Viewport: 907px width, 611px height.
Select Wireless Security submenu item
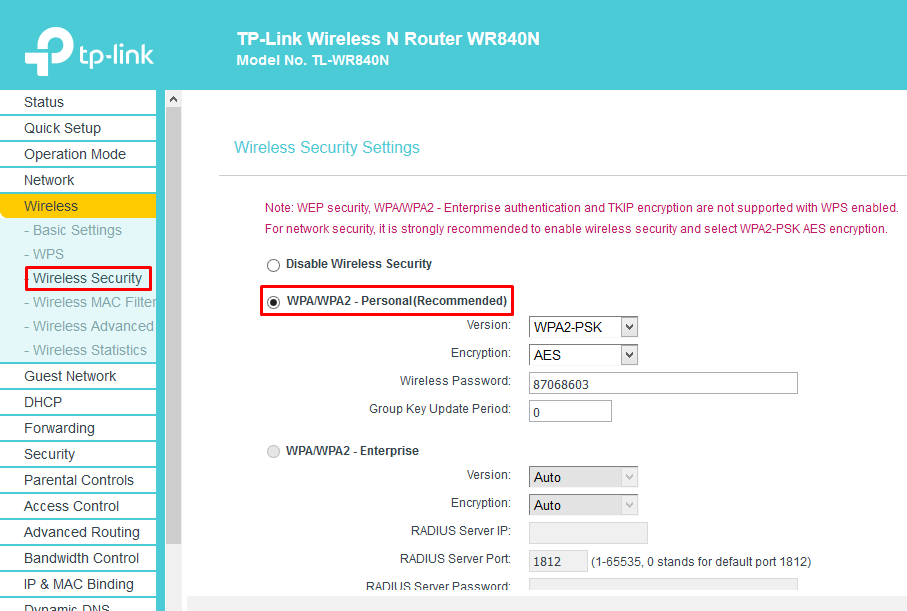coord(87,278)
